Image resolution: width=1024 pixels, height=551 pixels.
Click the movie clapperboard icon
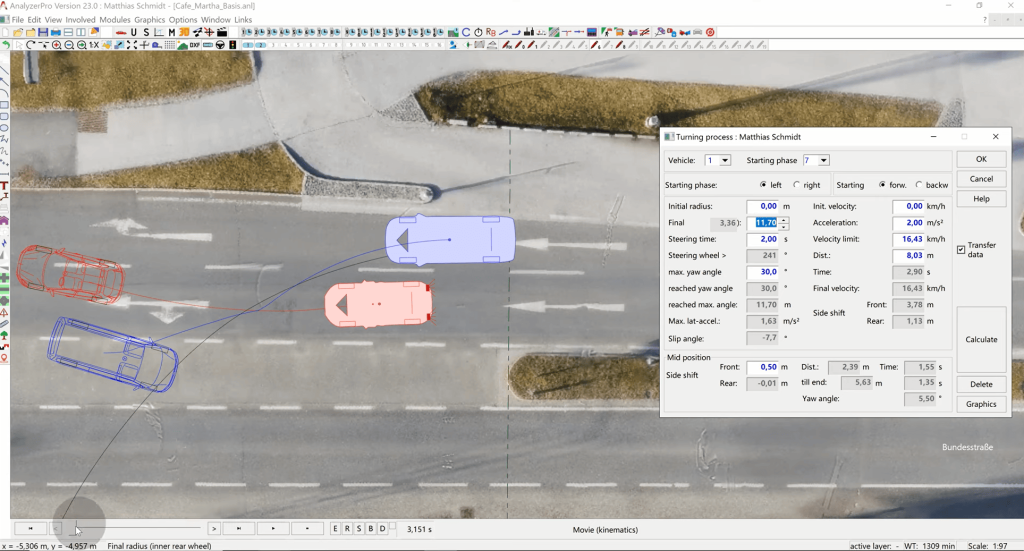(224, 32)
